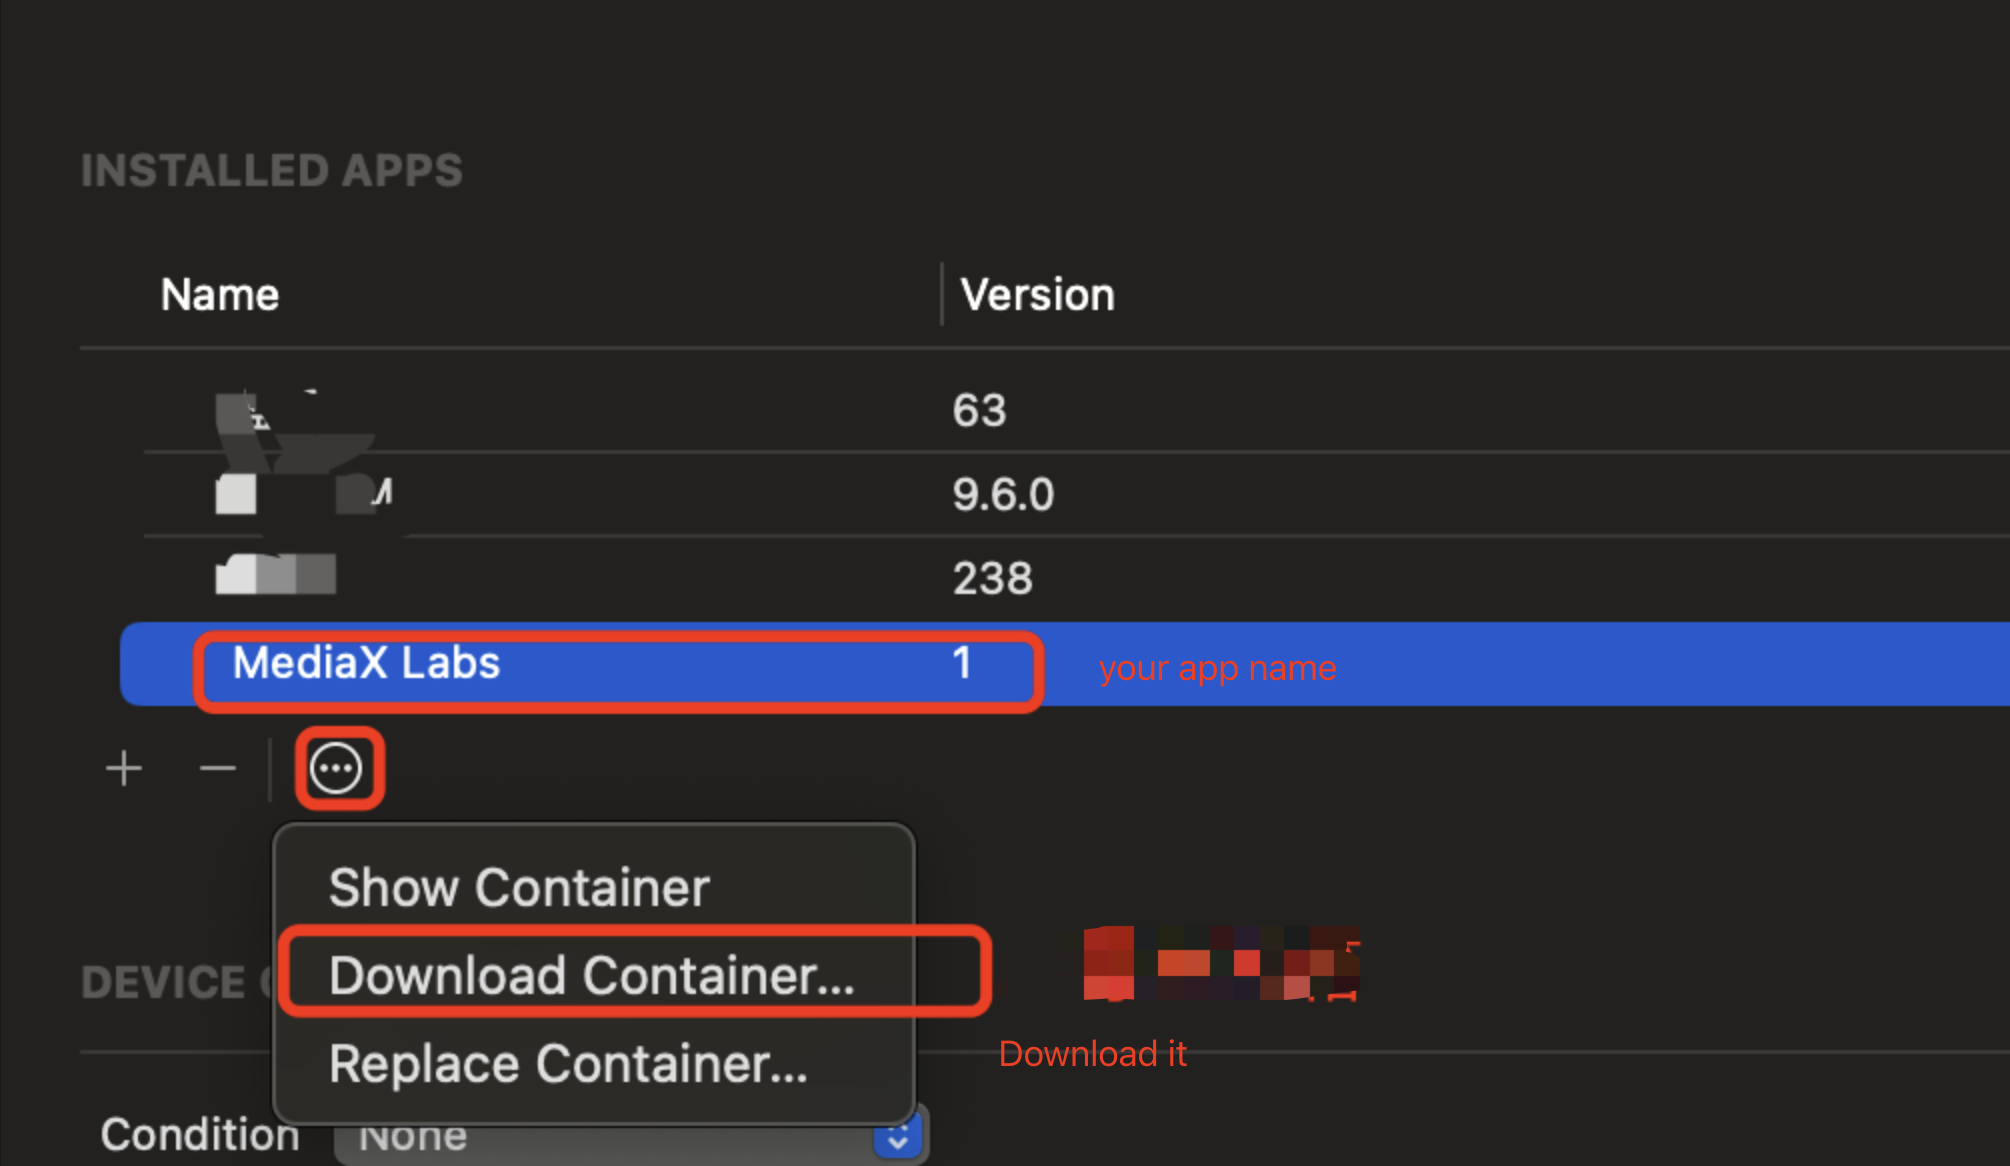Open the circled ellipsis actions button
2010x1166 pixels.
point(336,769)
